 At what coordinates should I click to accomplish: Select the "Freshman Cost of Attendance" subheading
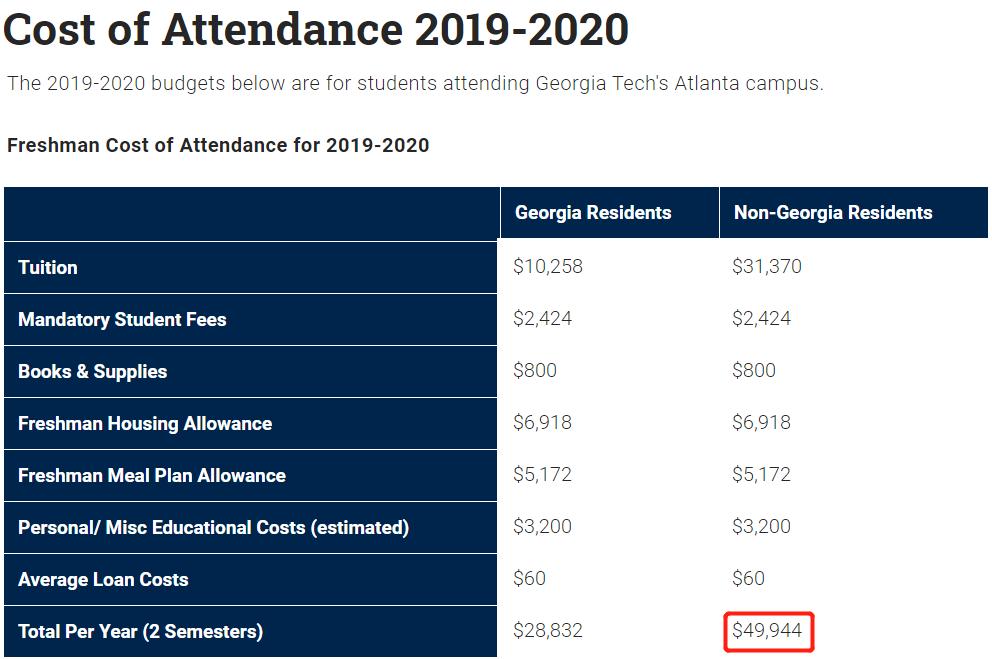218,145
